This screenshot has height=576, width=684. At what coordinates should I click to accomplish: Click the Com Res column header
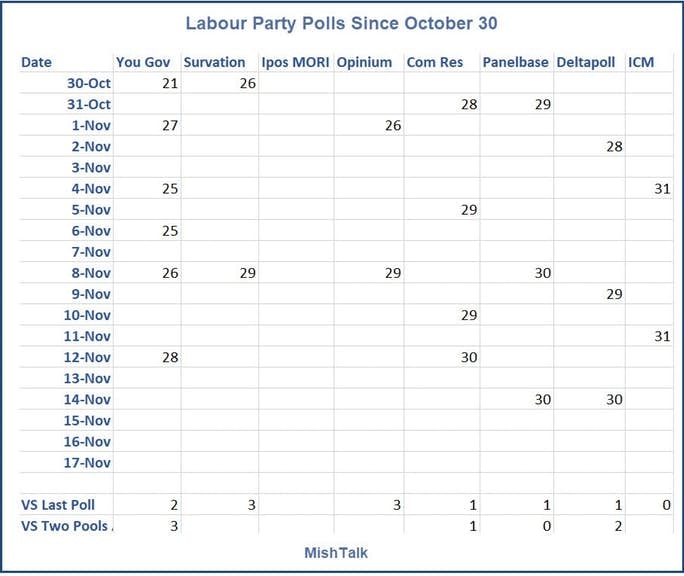pyautogui.click(x=433, y=62)
